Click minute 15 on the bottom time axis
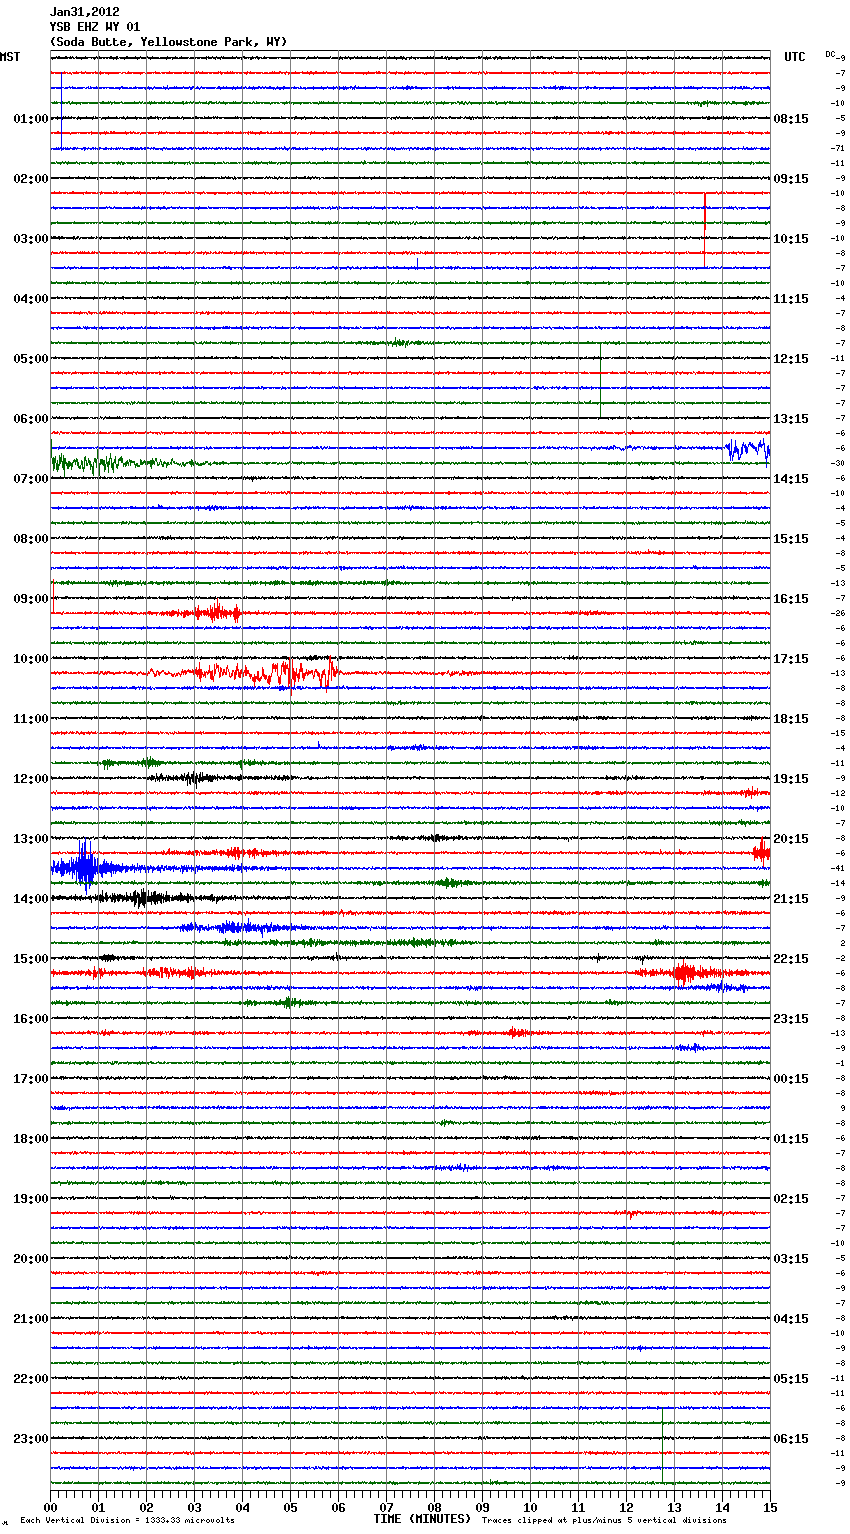 click(769, 1507)
